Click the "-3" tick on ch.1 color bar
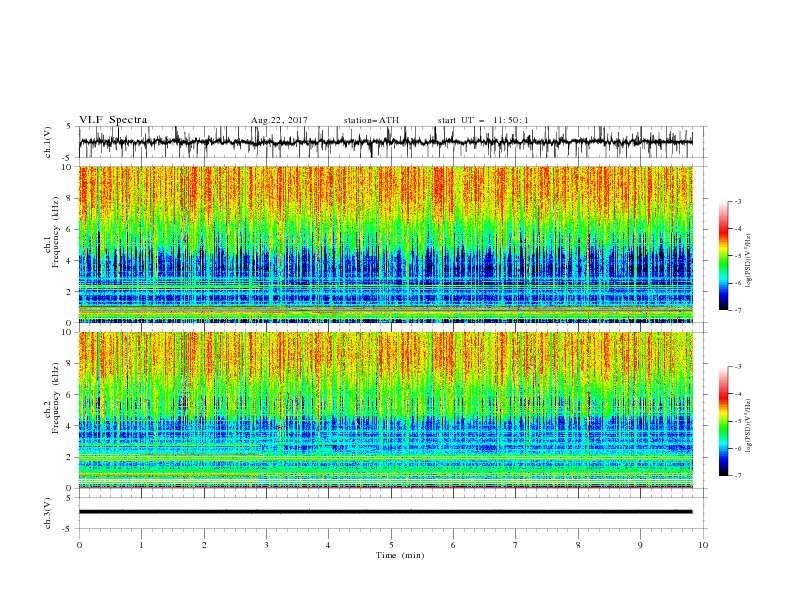Image resolution: width=792 pixels, height=612 pixels. 738,201
